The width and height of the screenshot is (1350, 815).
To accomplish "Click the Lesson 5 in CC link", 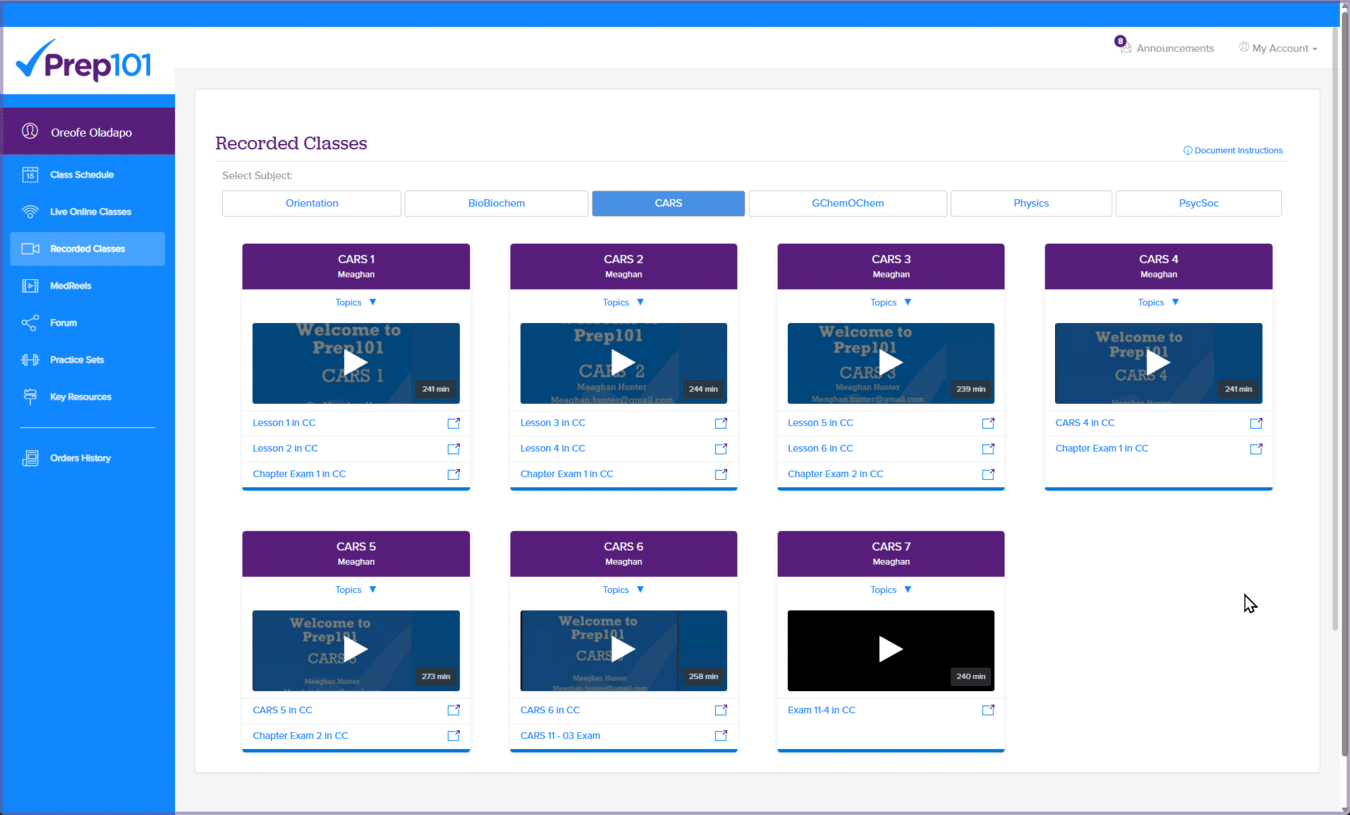I will (818, 422).
